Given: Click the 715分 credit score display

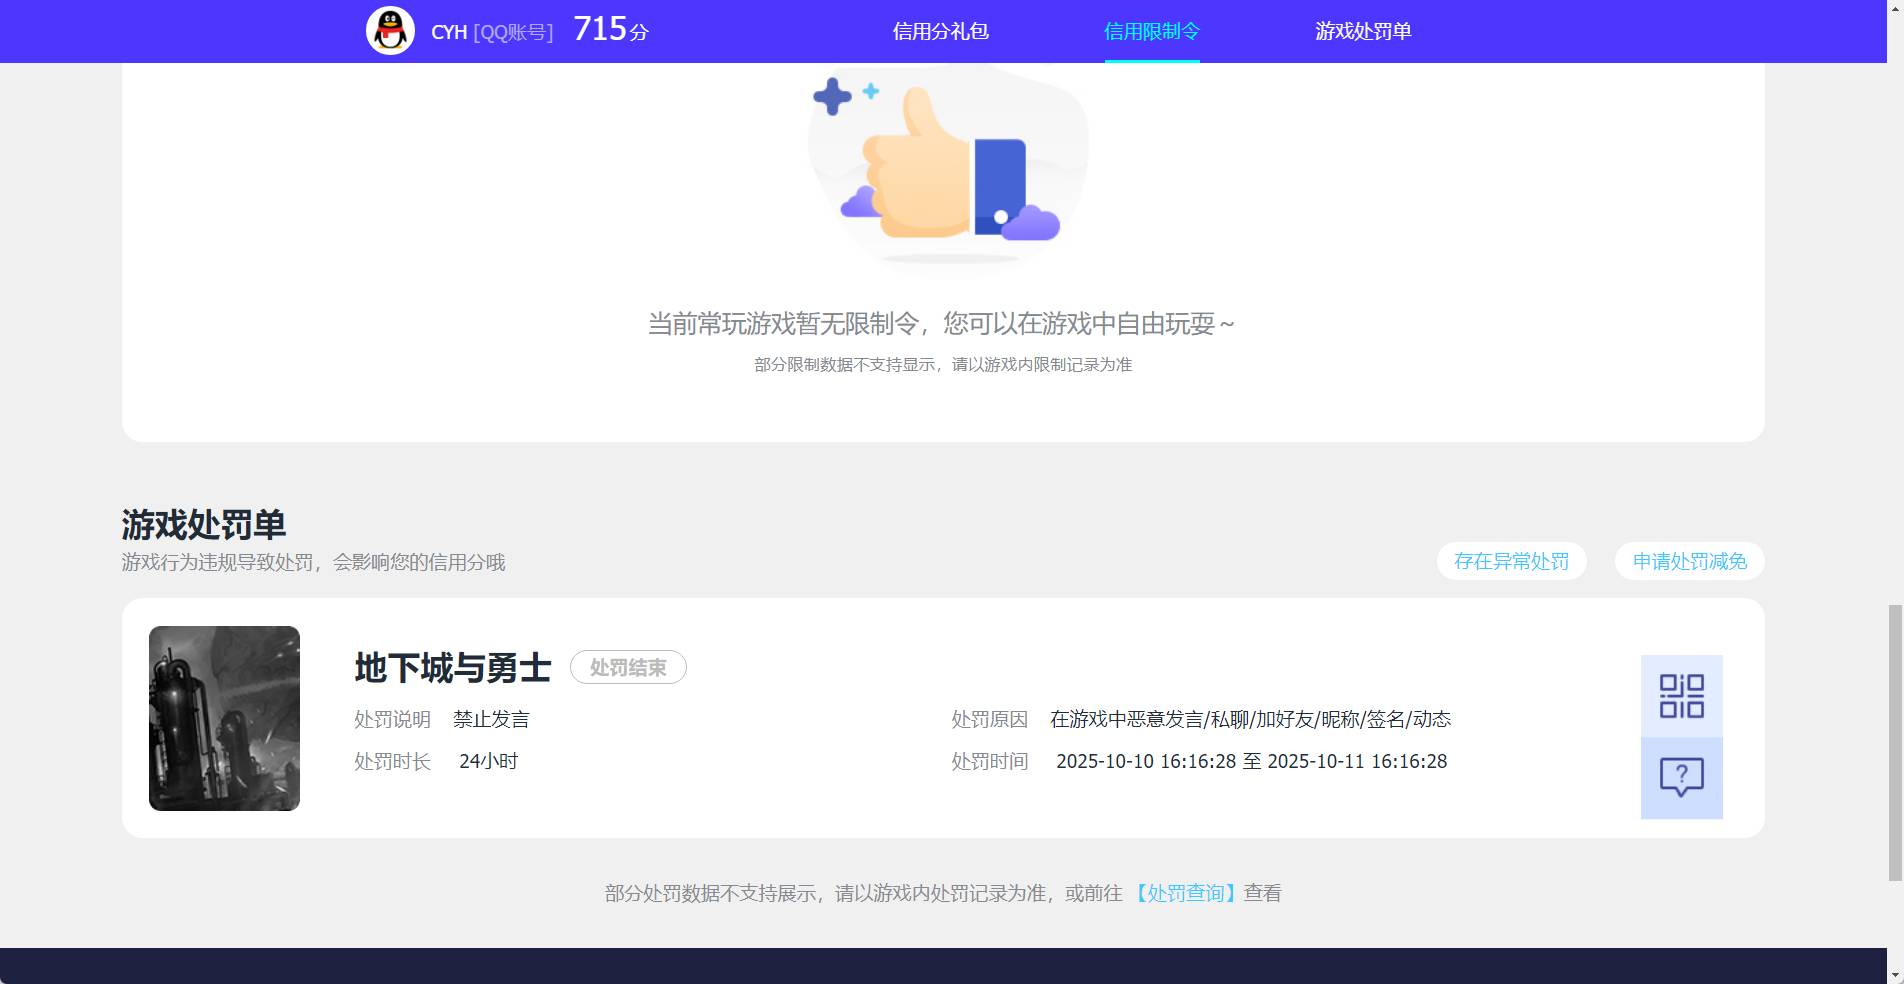Looking at the screenshot, I should (608, 30).
